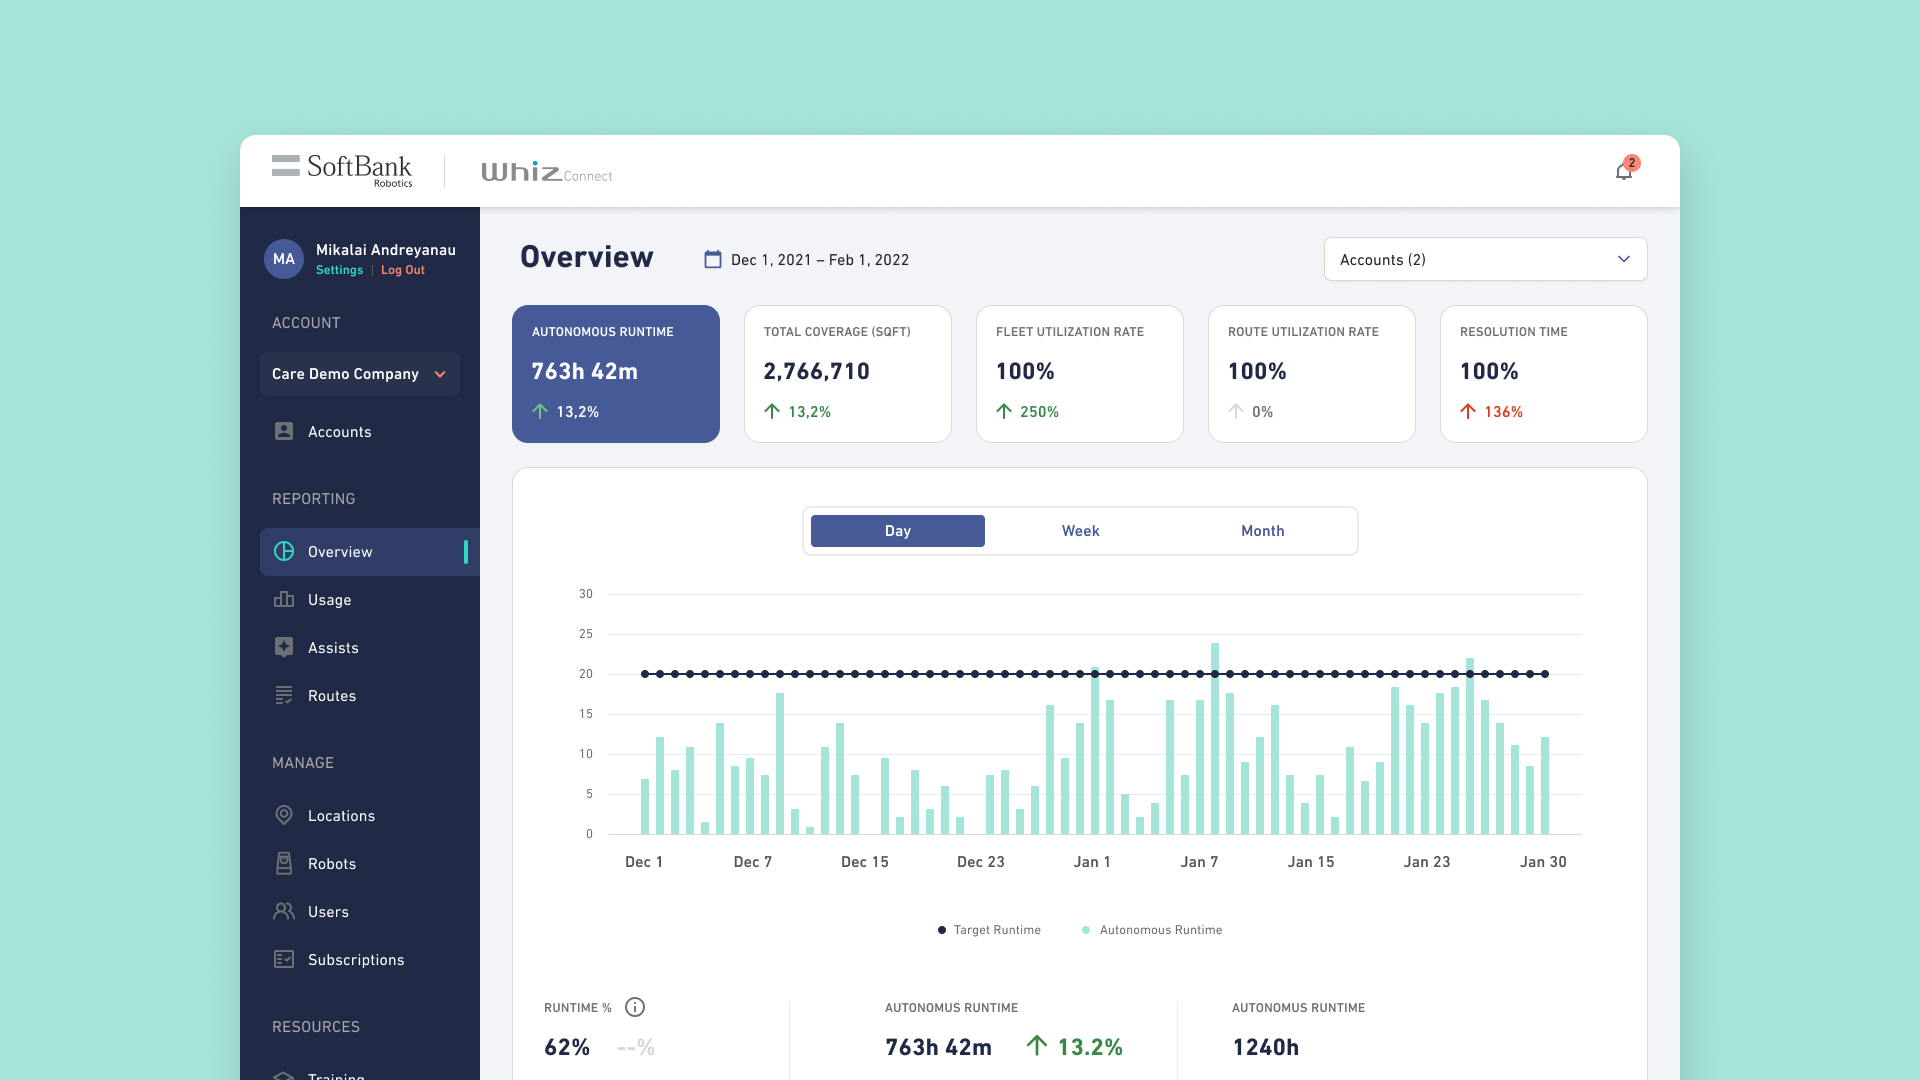Click the Settings link under username
The height and width of the screenshot is (1080, 1920).
pyautogui.click(x=339, y=270)
